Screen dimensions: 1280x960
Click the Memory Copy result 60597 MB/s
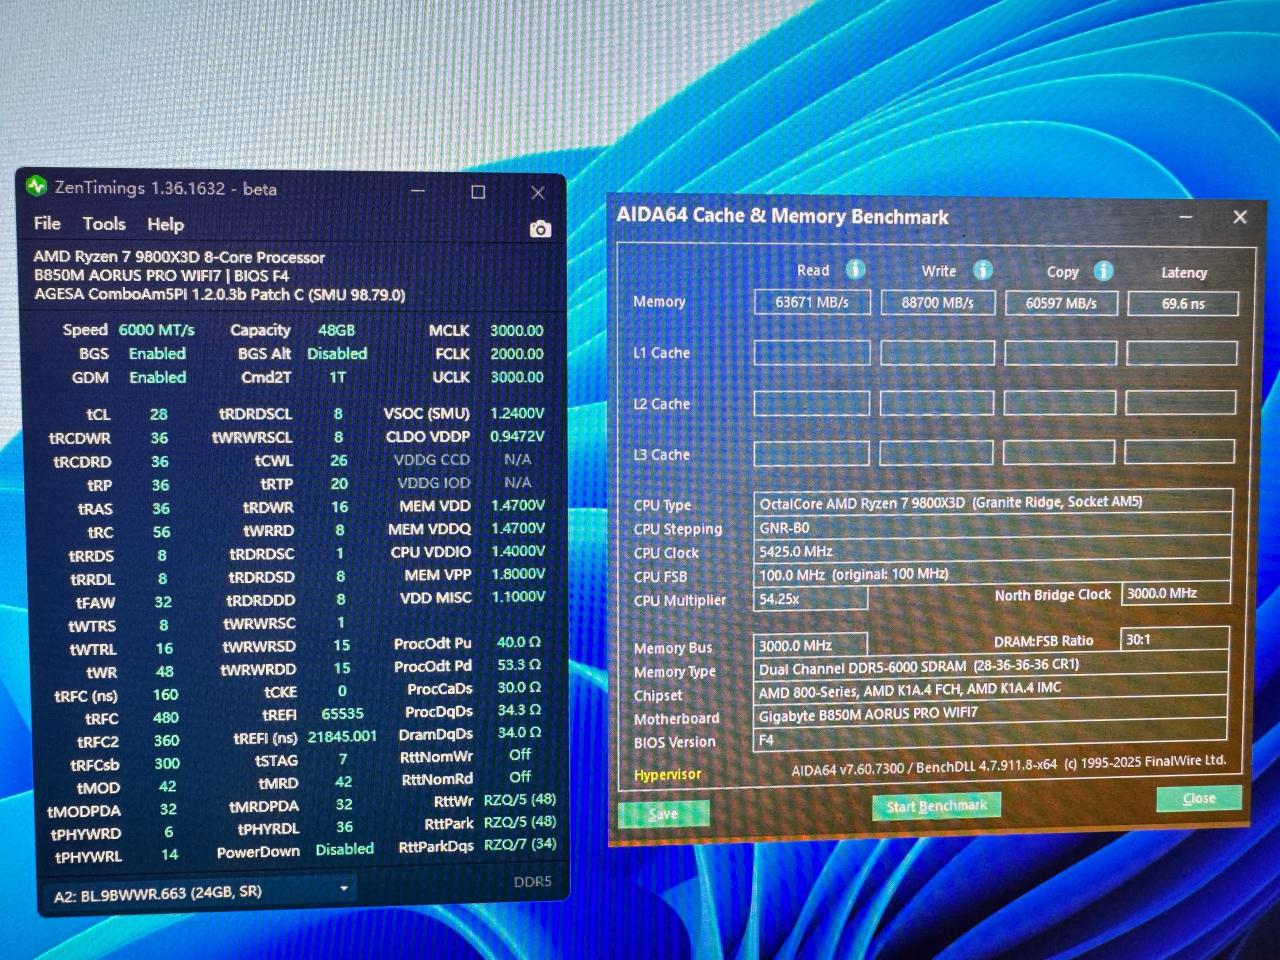pyautogui.click(x=1061, y=303)
